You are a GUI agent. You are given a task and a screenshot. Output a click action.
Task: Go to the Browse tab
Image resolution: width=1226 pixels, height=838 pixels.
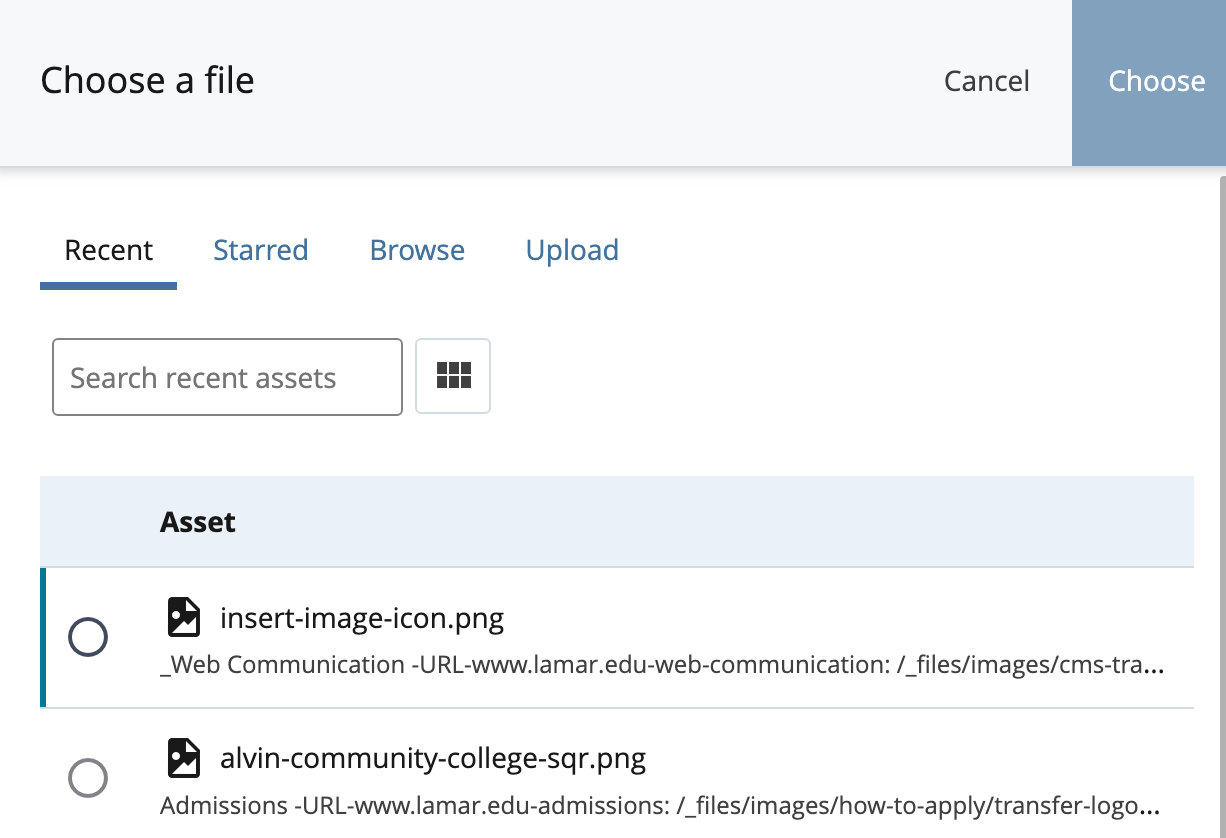[x=417, y=250]
